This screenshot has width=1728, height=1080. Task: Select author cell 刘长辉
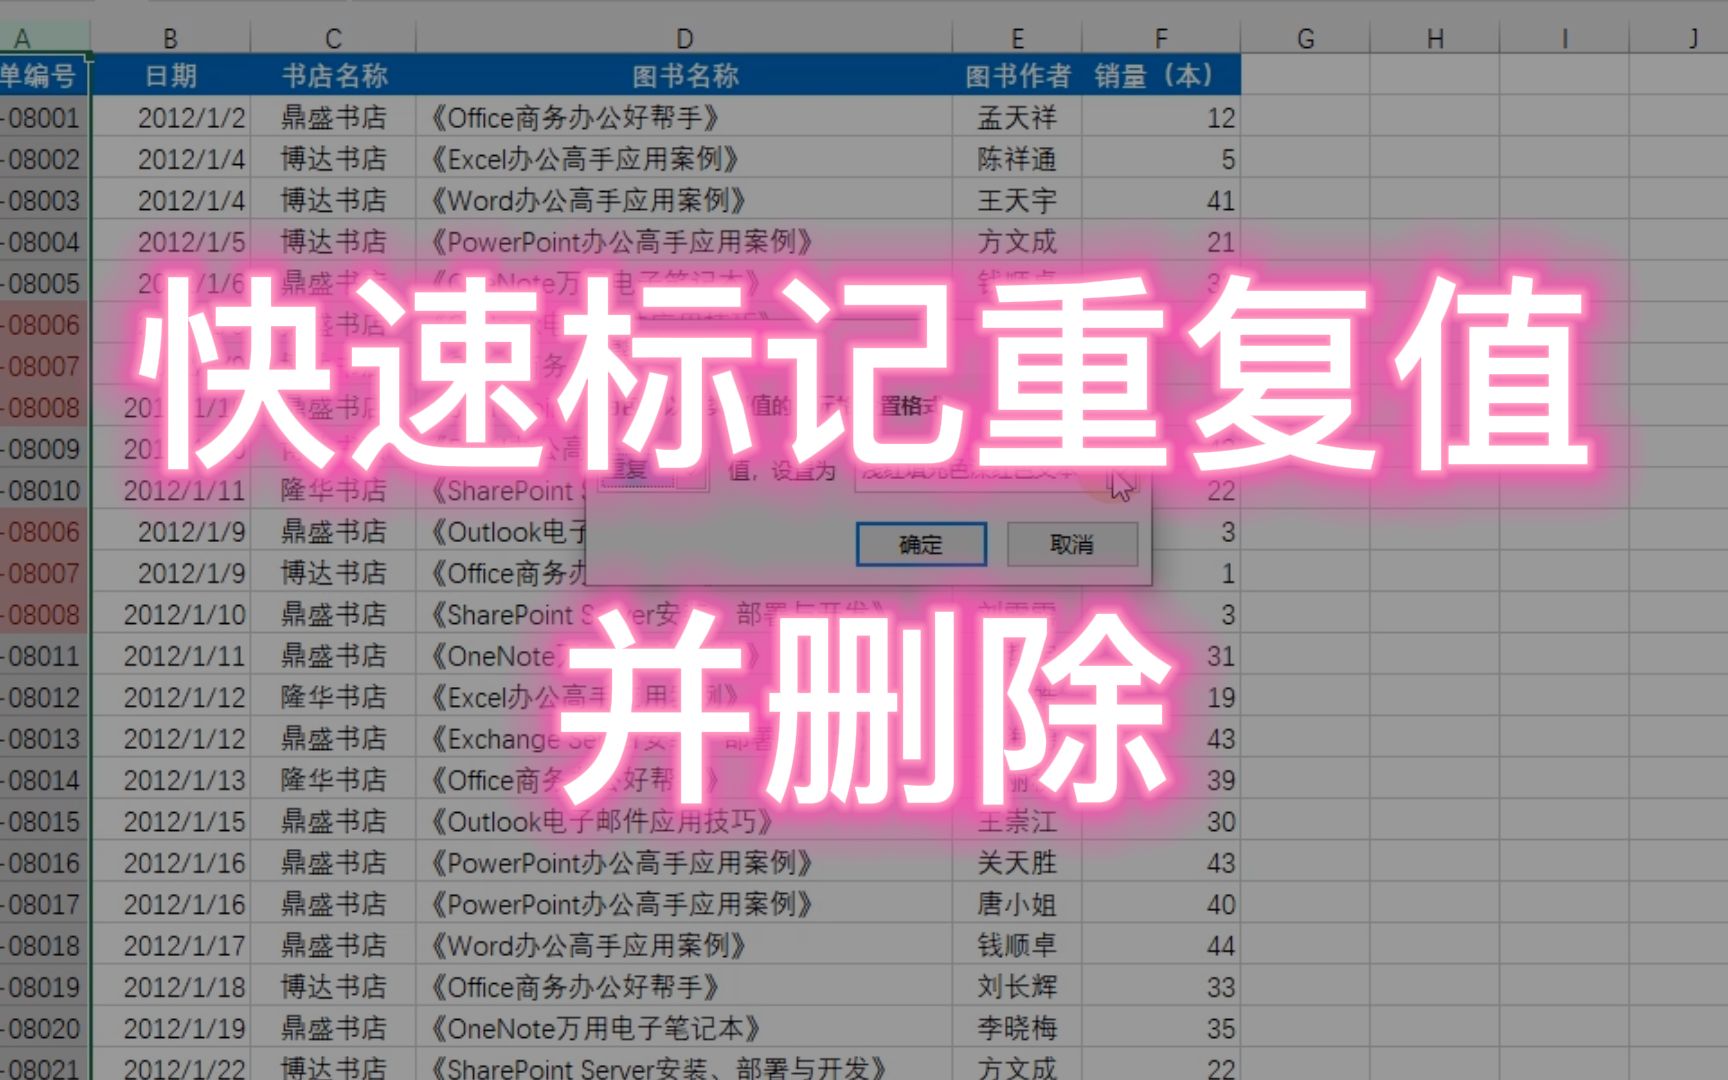[1017, 987]
